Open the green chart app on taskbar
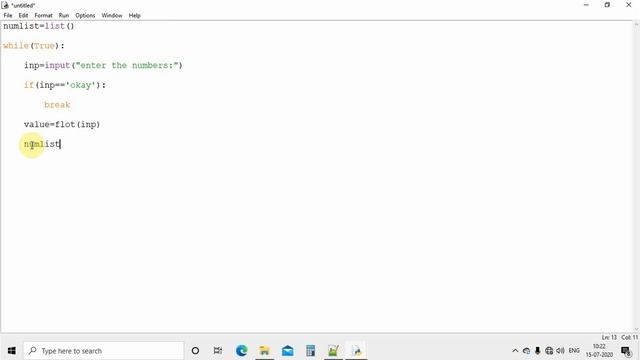640x360 pixels. (x=333, y=351)
